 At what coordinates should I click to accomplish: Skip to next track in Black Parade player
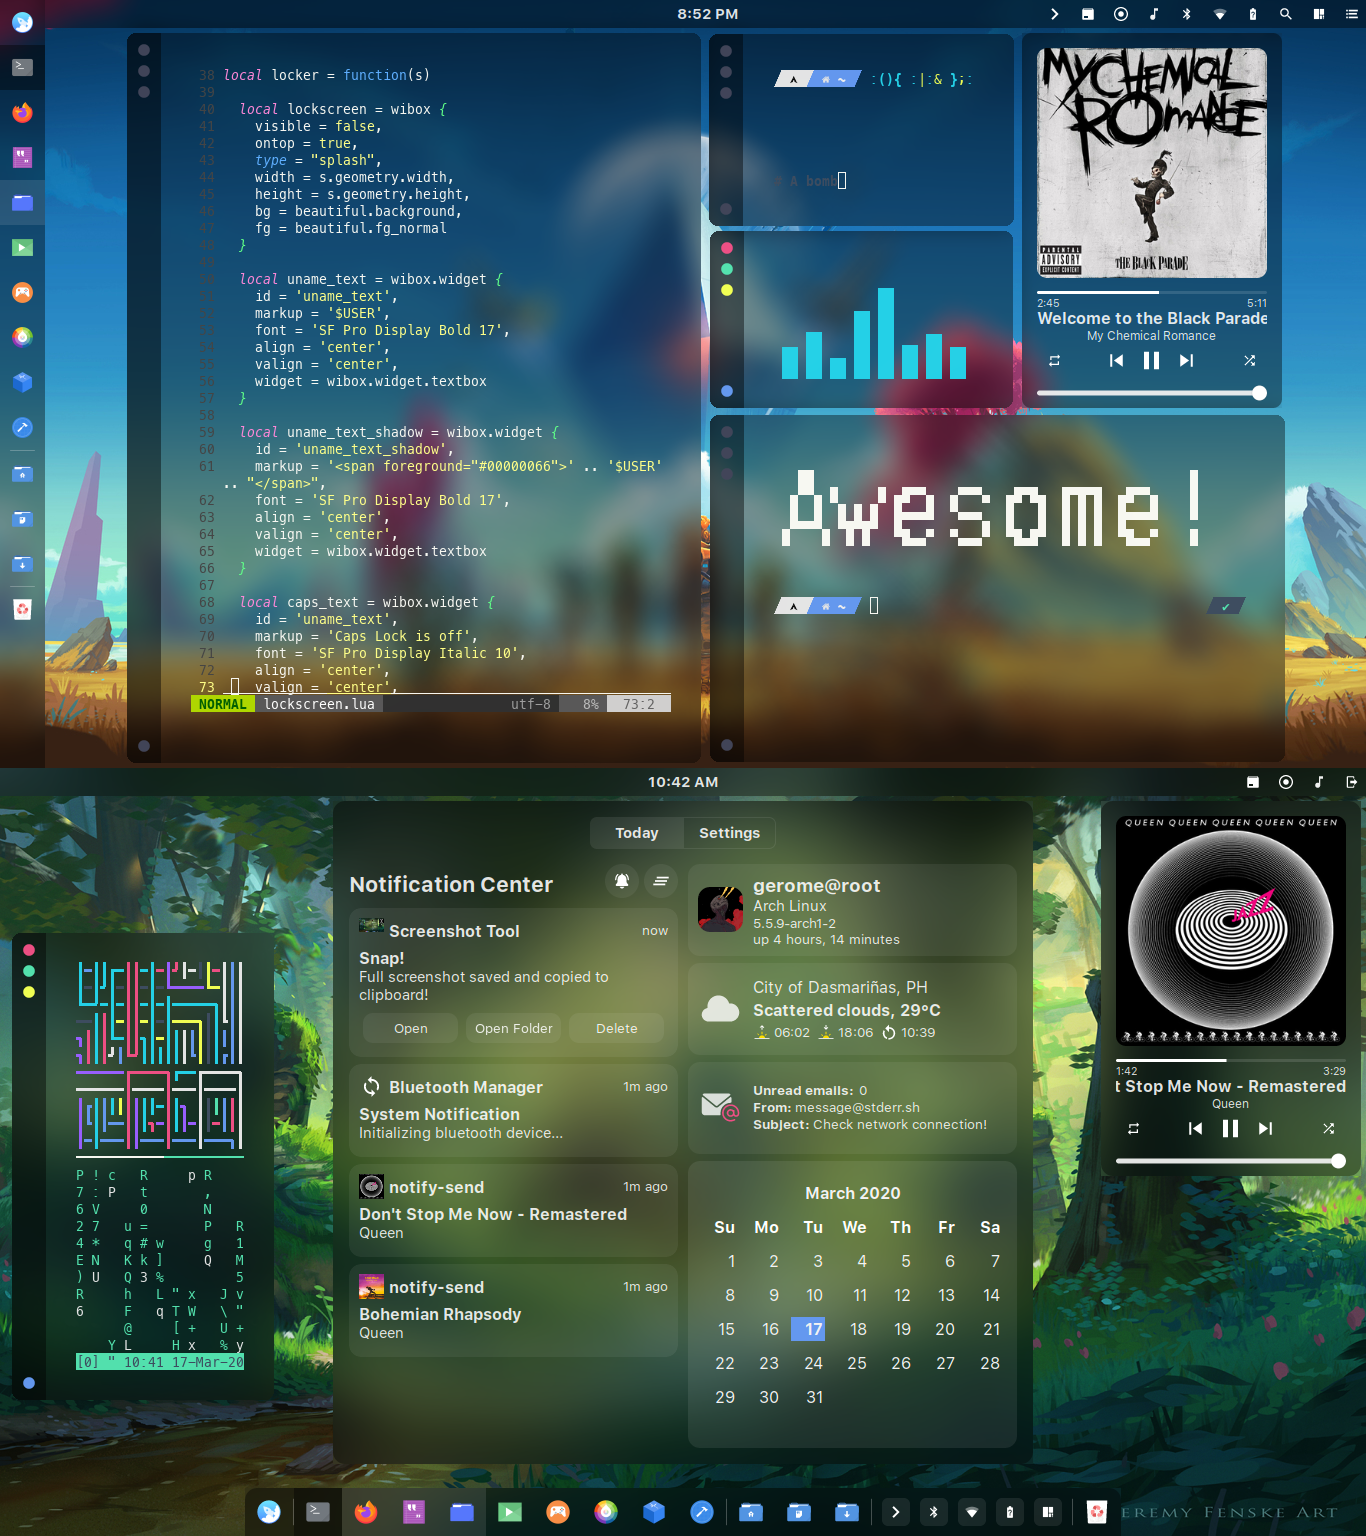pyautogui.click(x=1186, y=361)
